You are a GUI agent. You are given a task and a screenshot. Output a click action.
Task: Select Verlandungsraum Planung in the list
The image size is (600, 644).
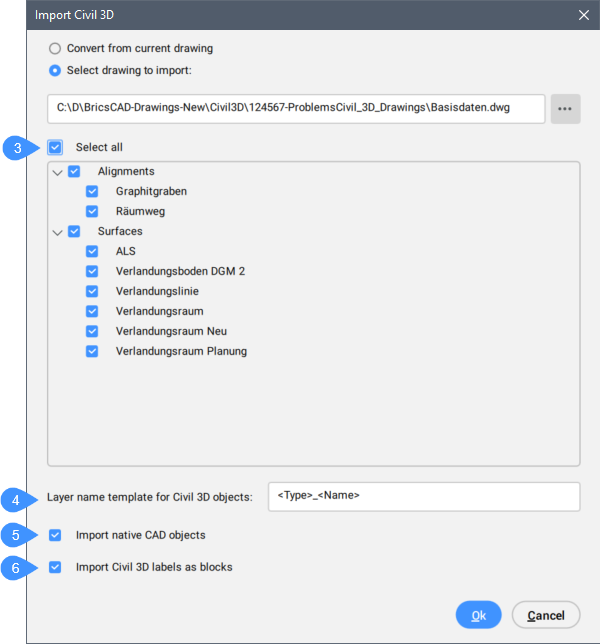coord(181,351)
